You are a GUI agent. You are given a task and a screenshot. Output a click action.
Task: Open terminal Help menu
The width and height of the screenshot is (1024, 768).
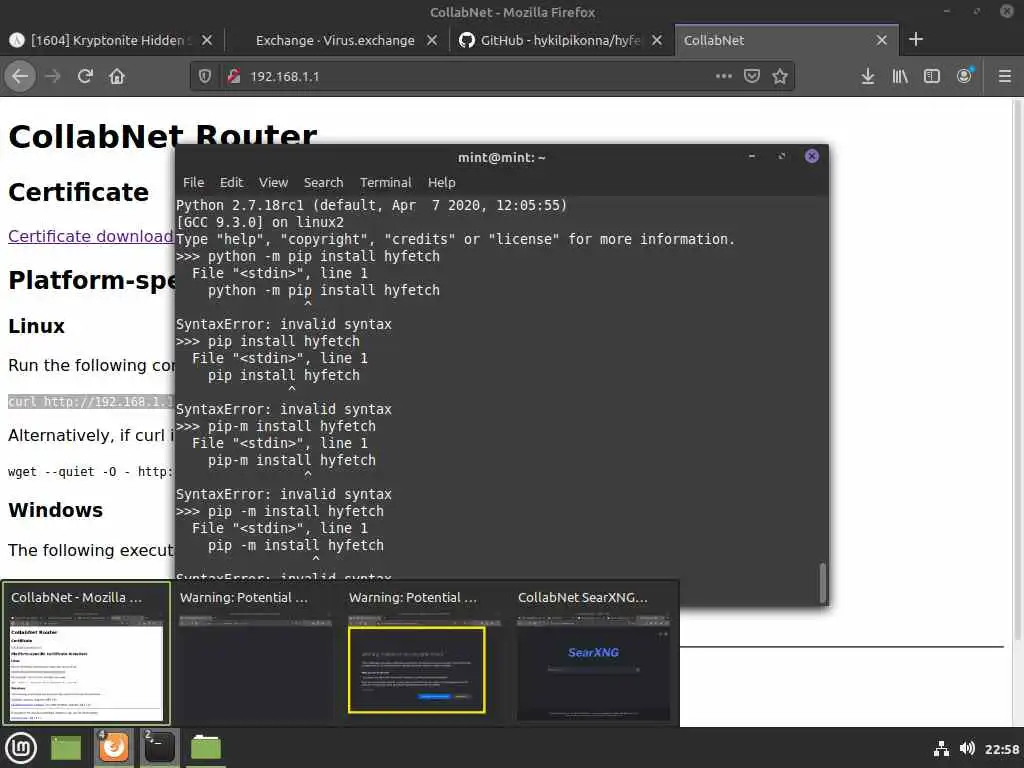tap(441, 183)
